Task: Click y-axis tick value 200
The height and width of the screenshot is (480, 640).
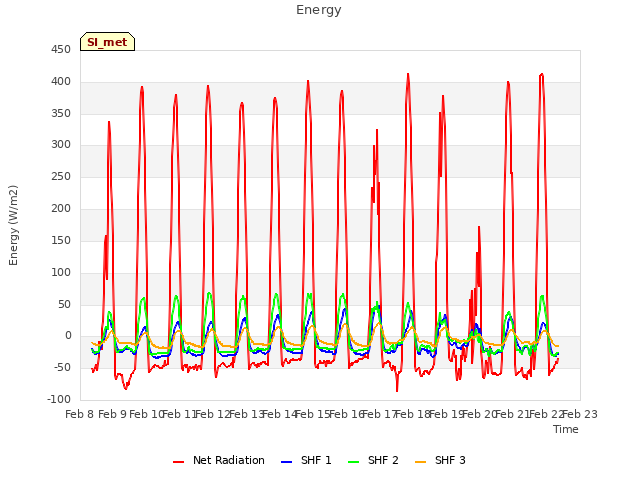Action: coord(61,208)
